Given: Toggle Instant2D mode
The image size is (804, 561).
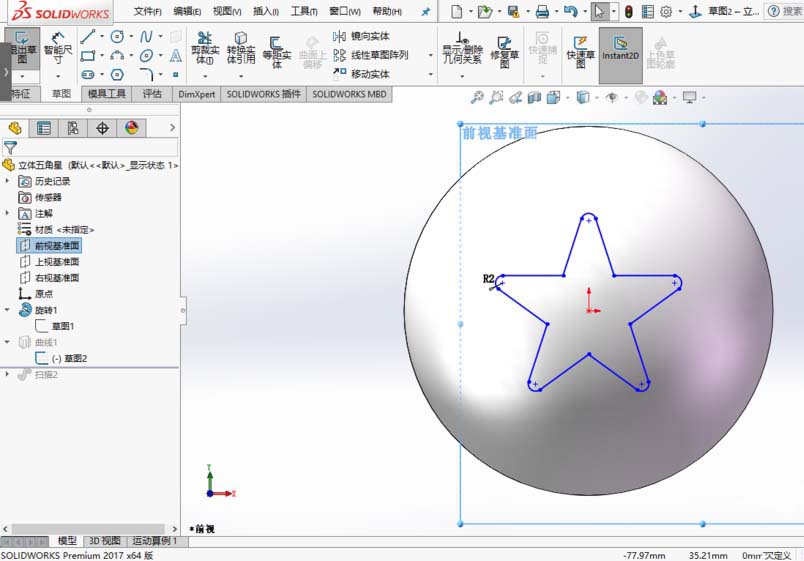Looking at the screenshot, I should tap(620, 55).
